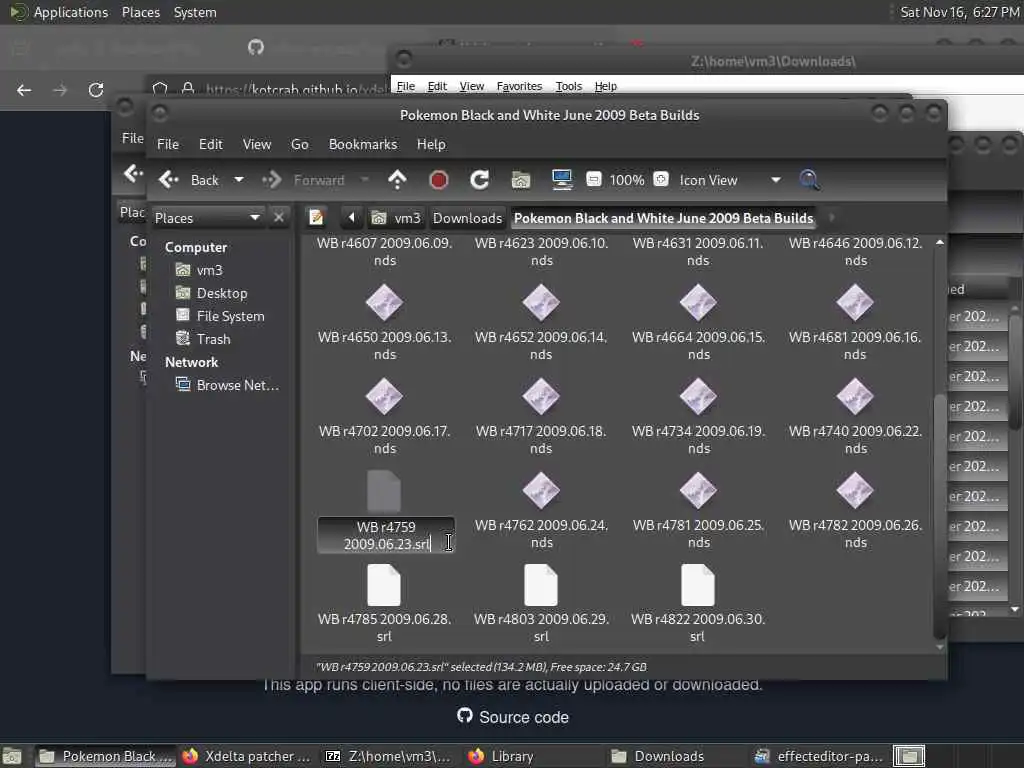Open the Back history dropdown arrow
1024x768 pixels.
pos(239,180)
